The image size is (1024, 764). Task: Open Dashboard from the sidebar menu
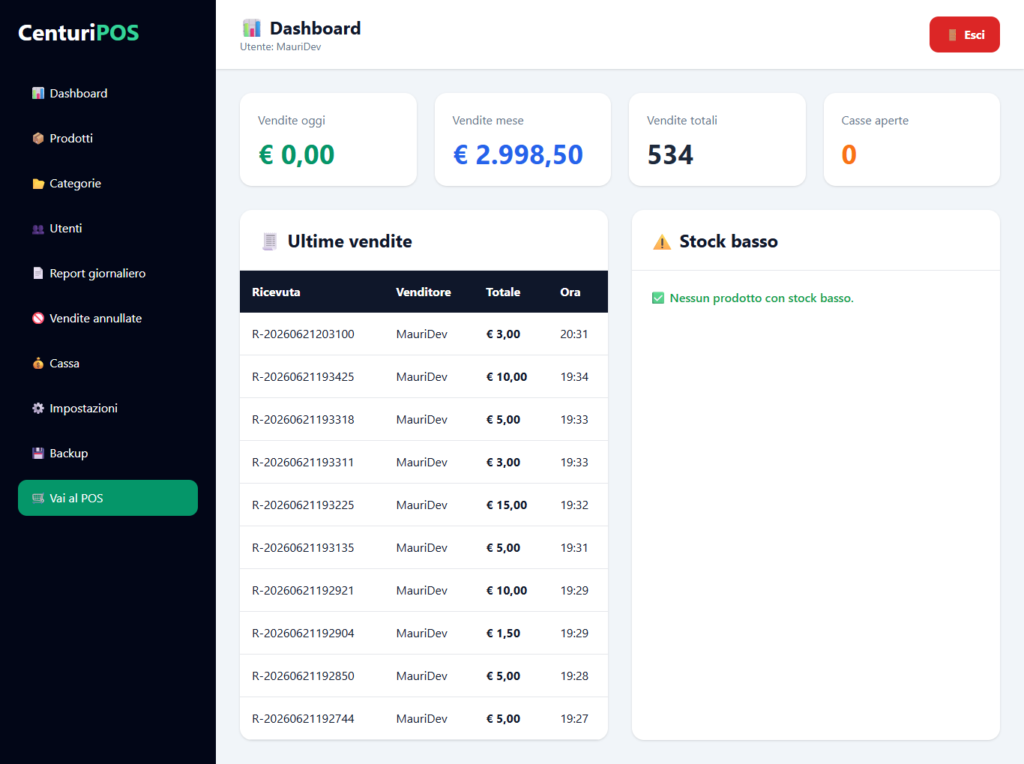[108, 93]
